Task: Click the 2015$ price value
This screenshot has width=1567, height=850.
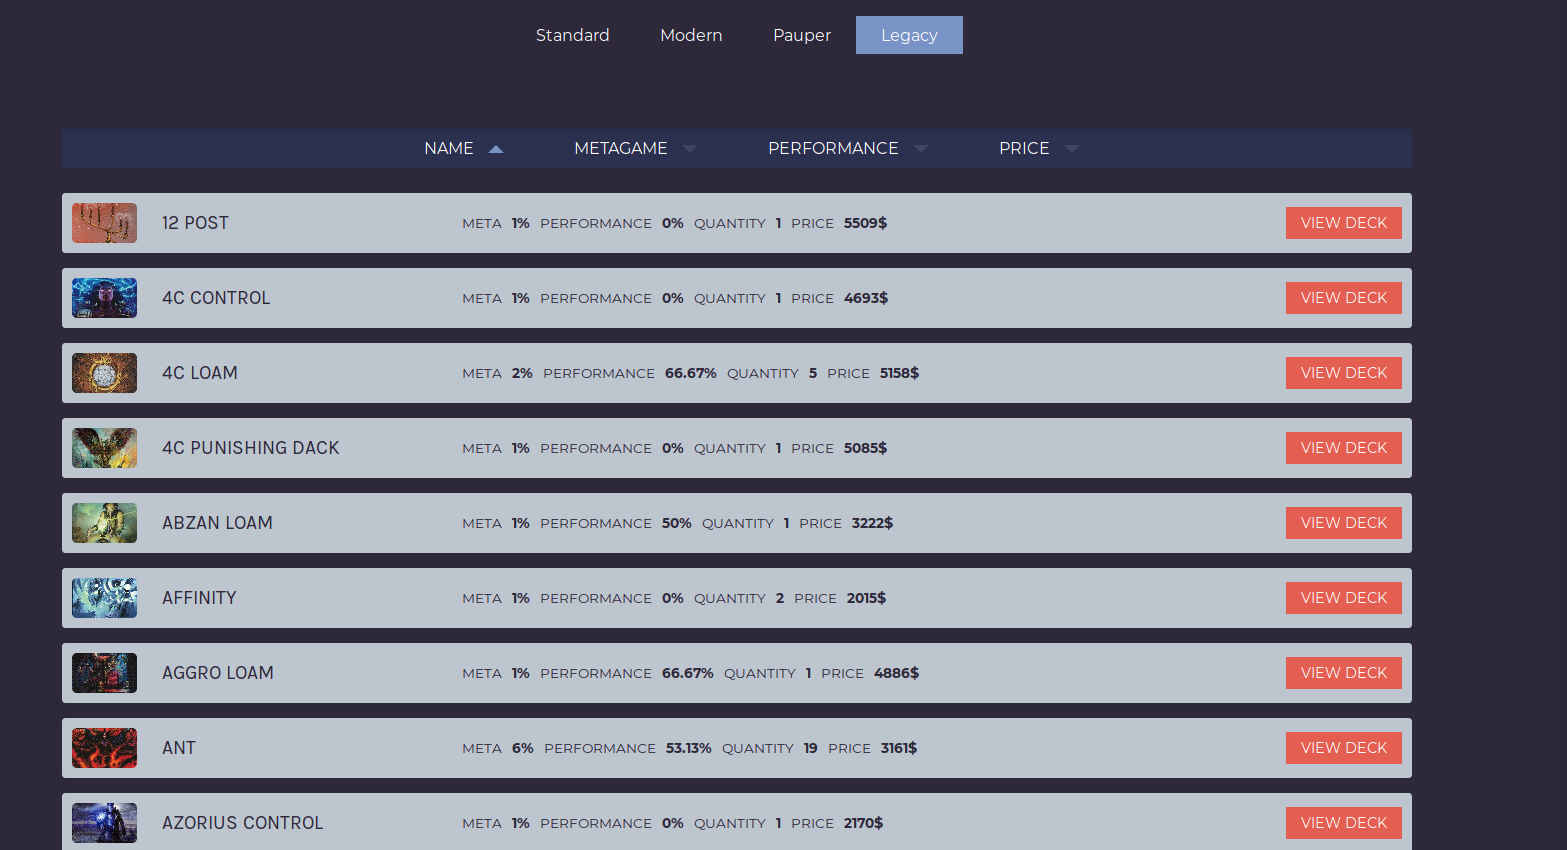Action: [x=866, y=598]
